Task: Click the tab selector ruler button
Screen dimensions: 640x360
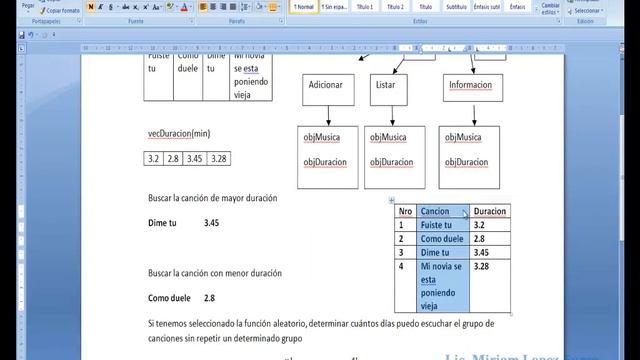Action: point(21,49)
